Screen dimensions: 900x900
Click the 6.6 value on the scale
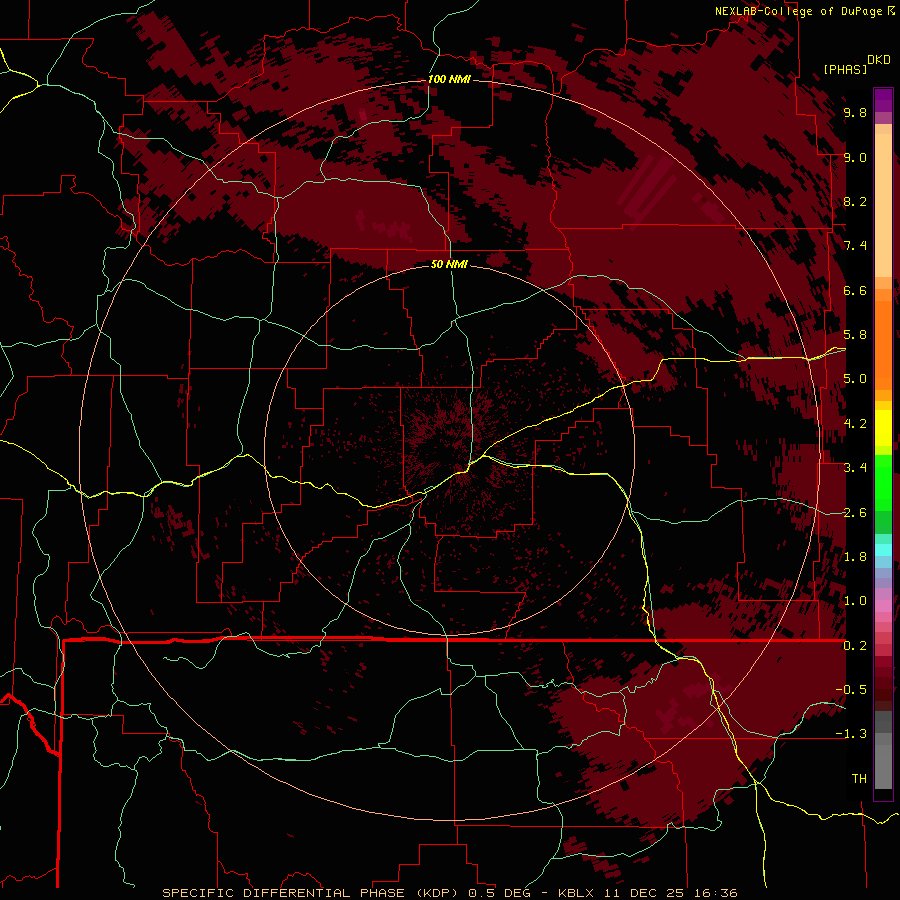coord(855,291)
